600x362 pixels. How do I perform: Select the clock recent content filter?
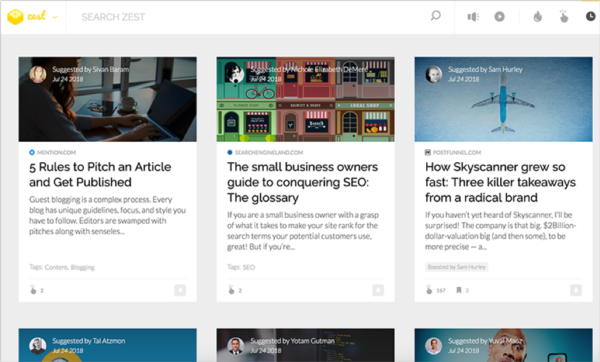(x=590, y=16)
